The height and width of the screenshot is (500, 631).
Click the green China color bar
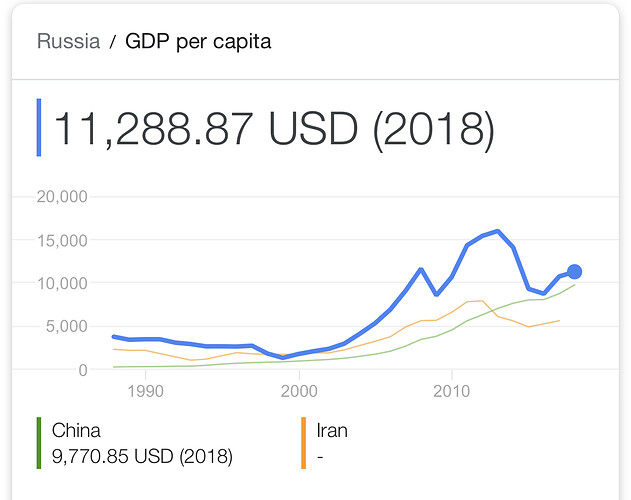[x=39, y=443]
